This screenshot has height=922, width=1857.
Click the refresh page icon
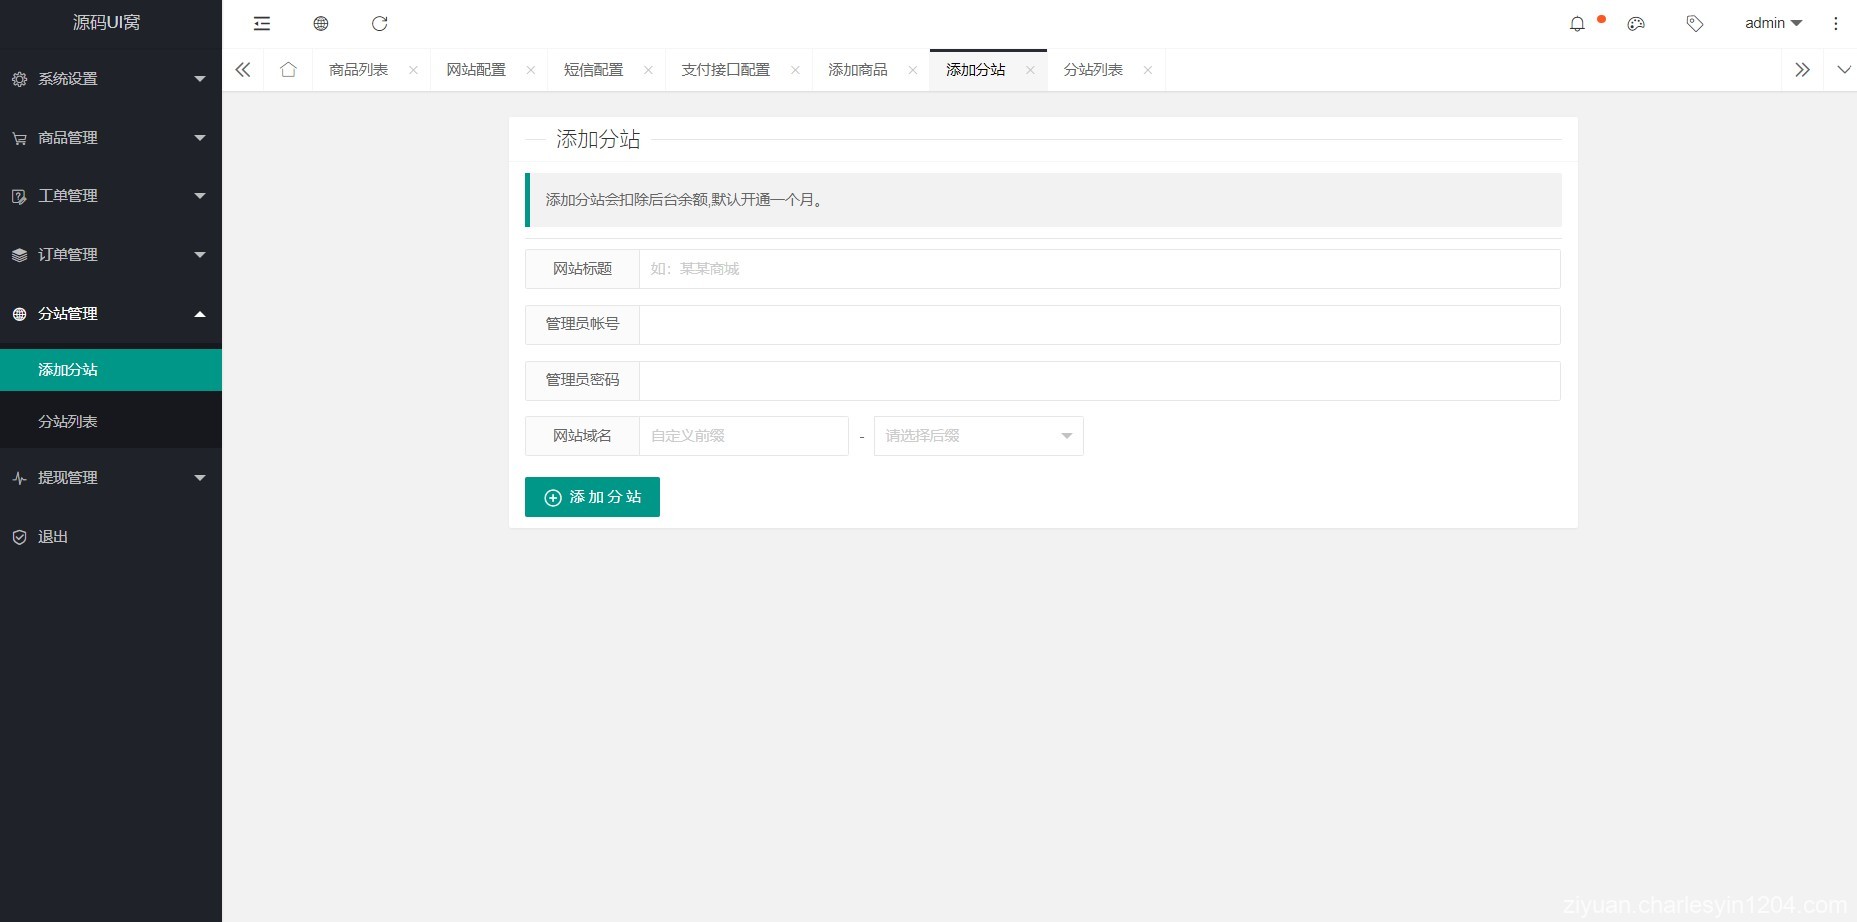(x=379, y=24)
